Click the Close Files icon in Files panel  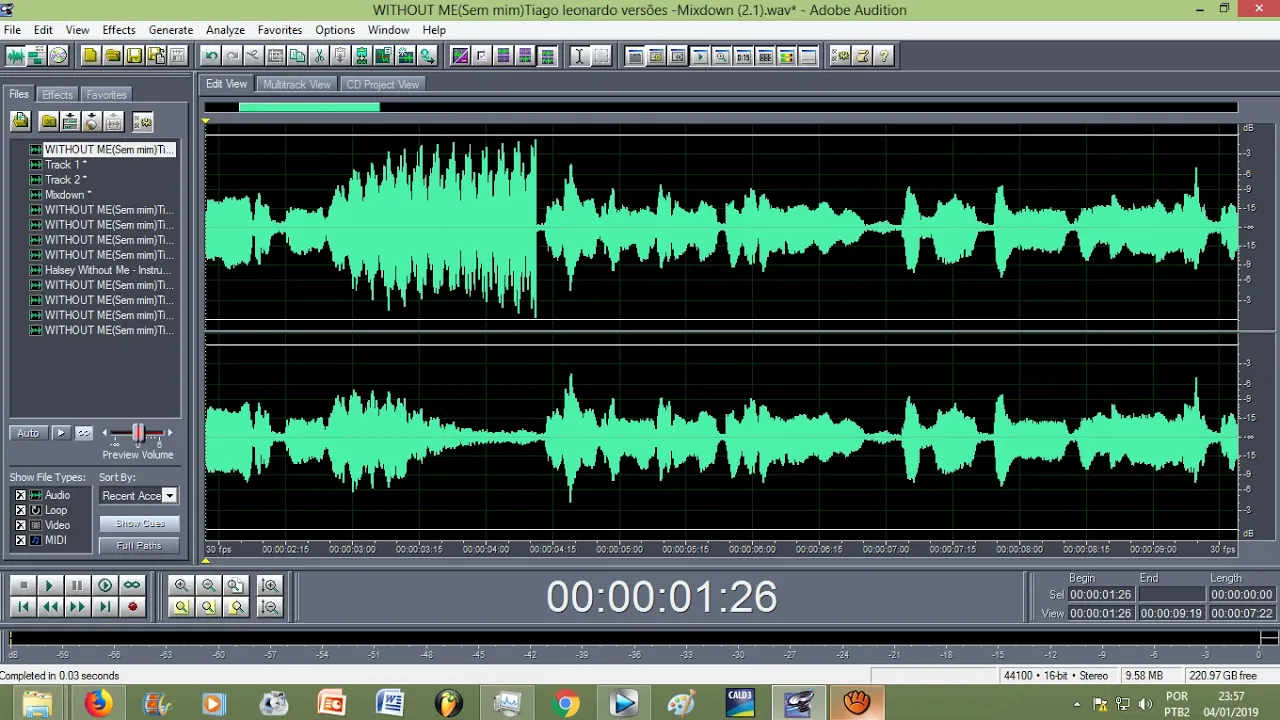[x=48, y=121]
